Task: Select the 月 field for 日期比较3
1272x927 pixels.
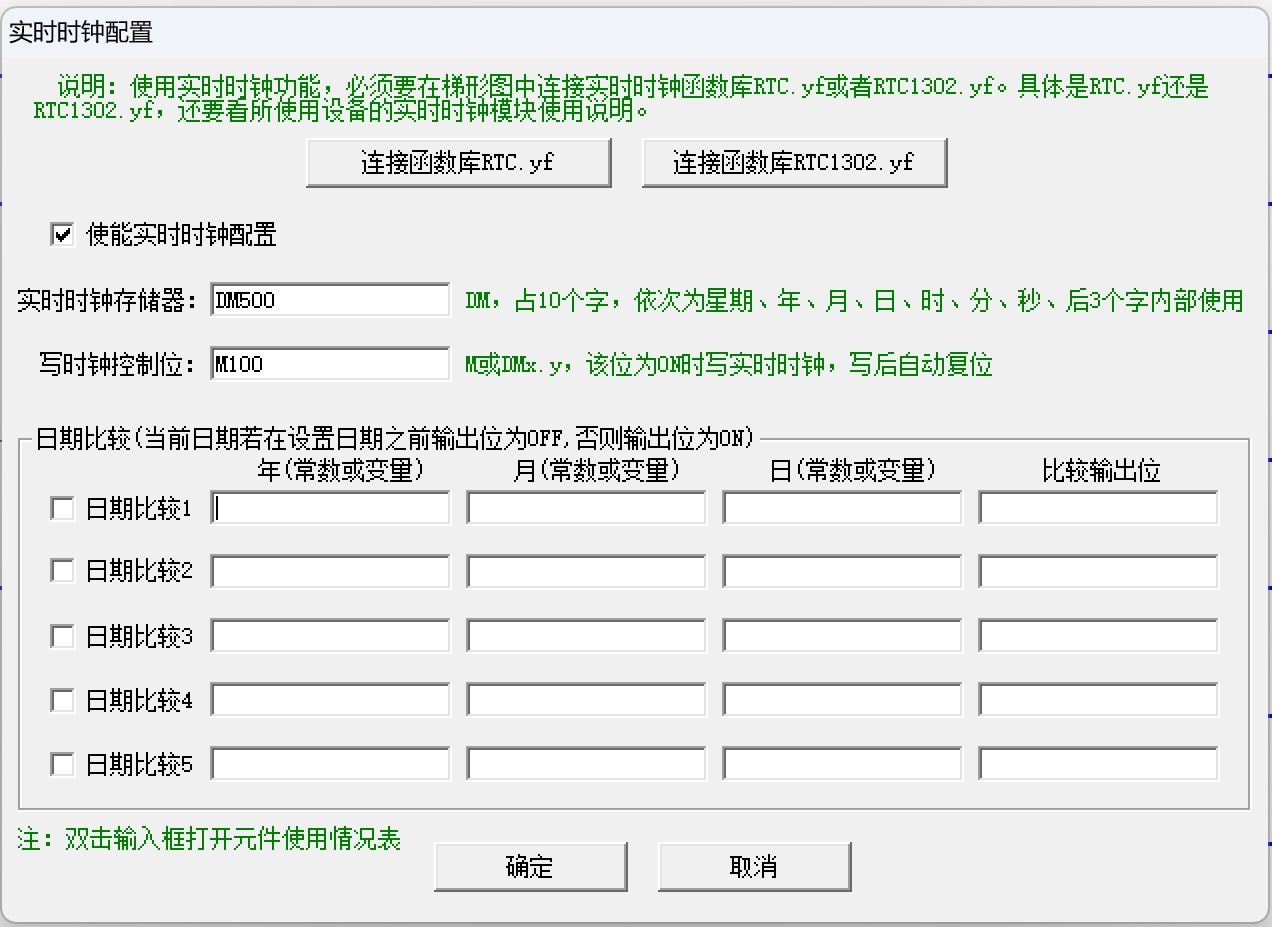Action: (586, 636)
